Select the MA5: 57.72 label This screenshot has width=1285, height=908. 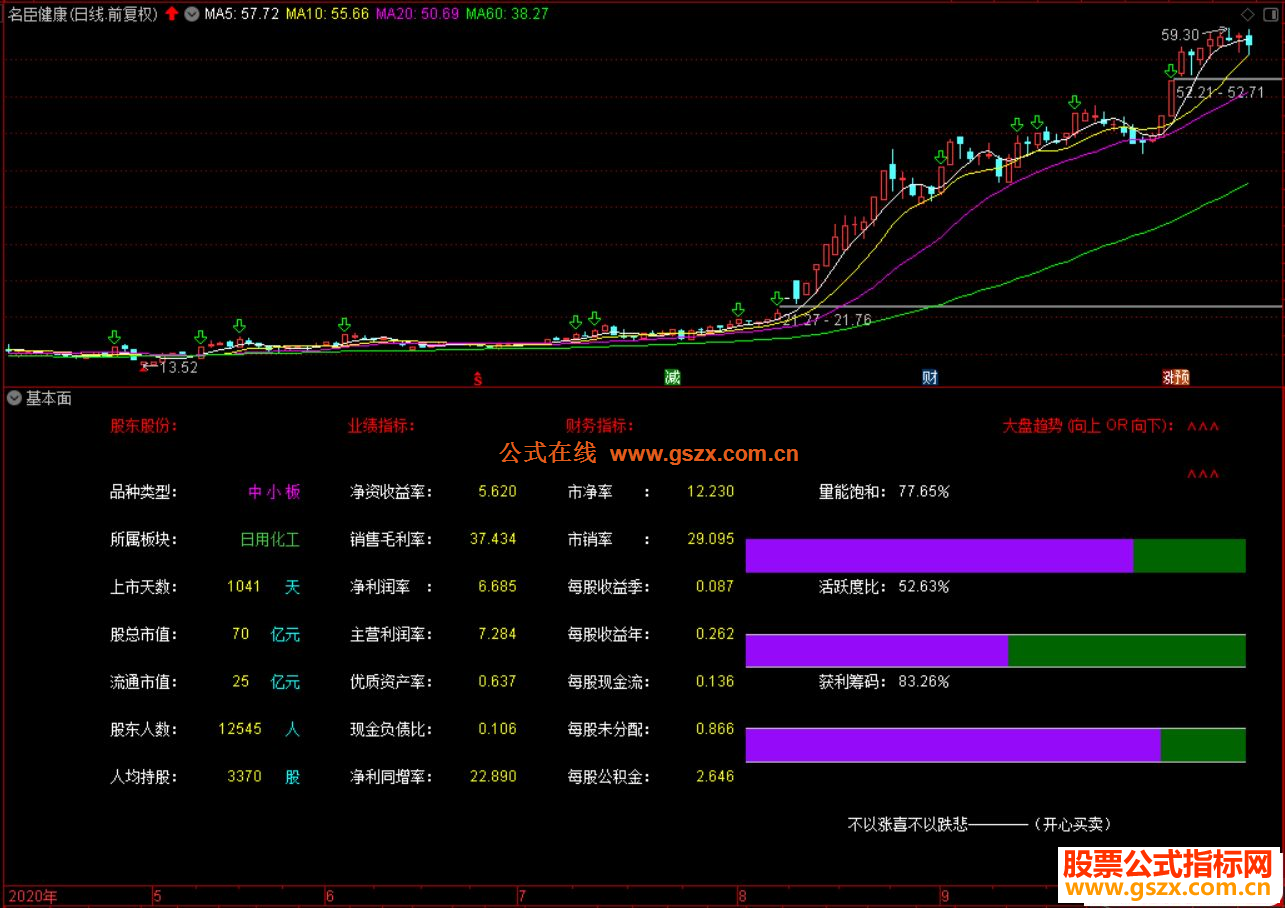pyautogui.click(x=241, y=14)
